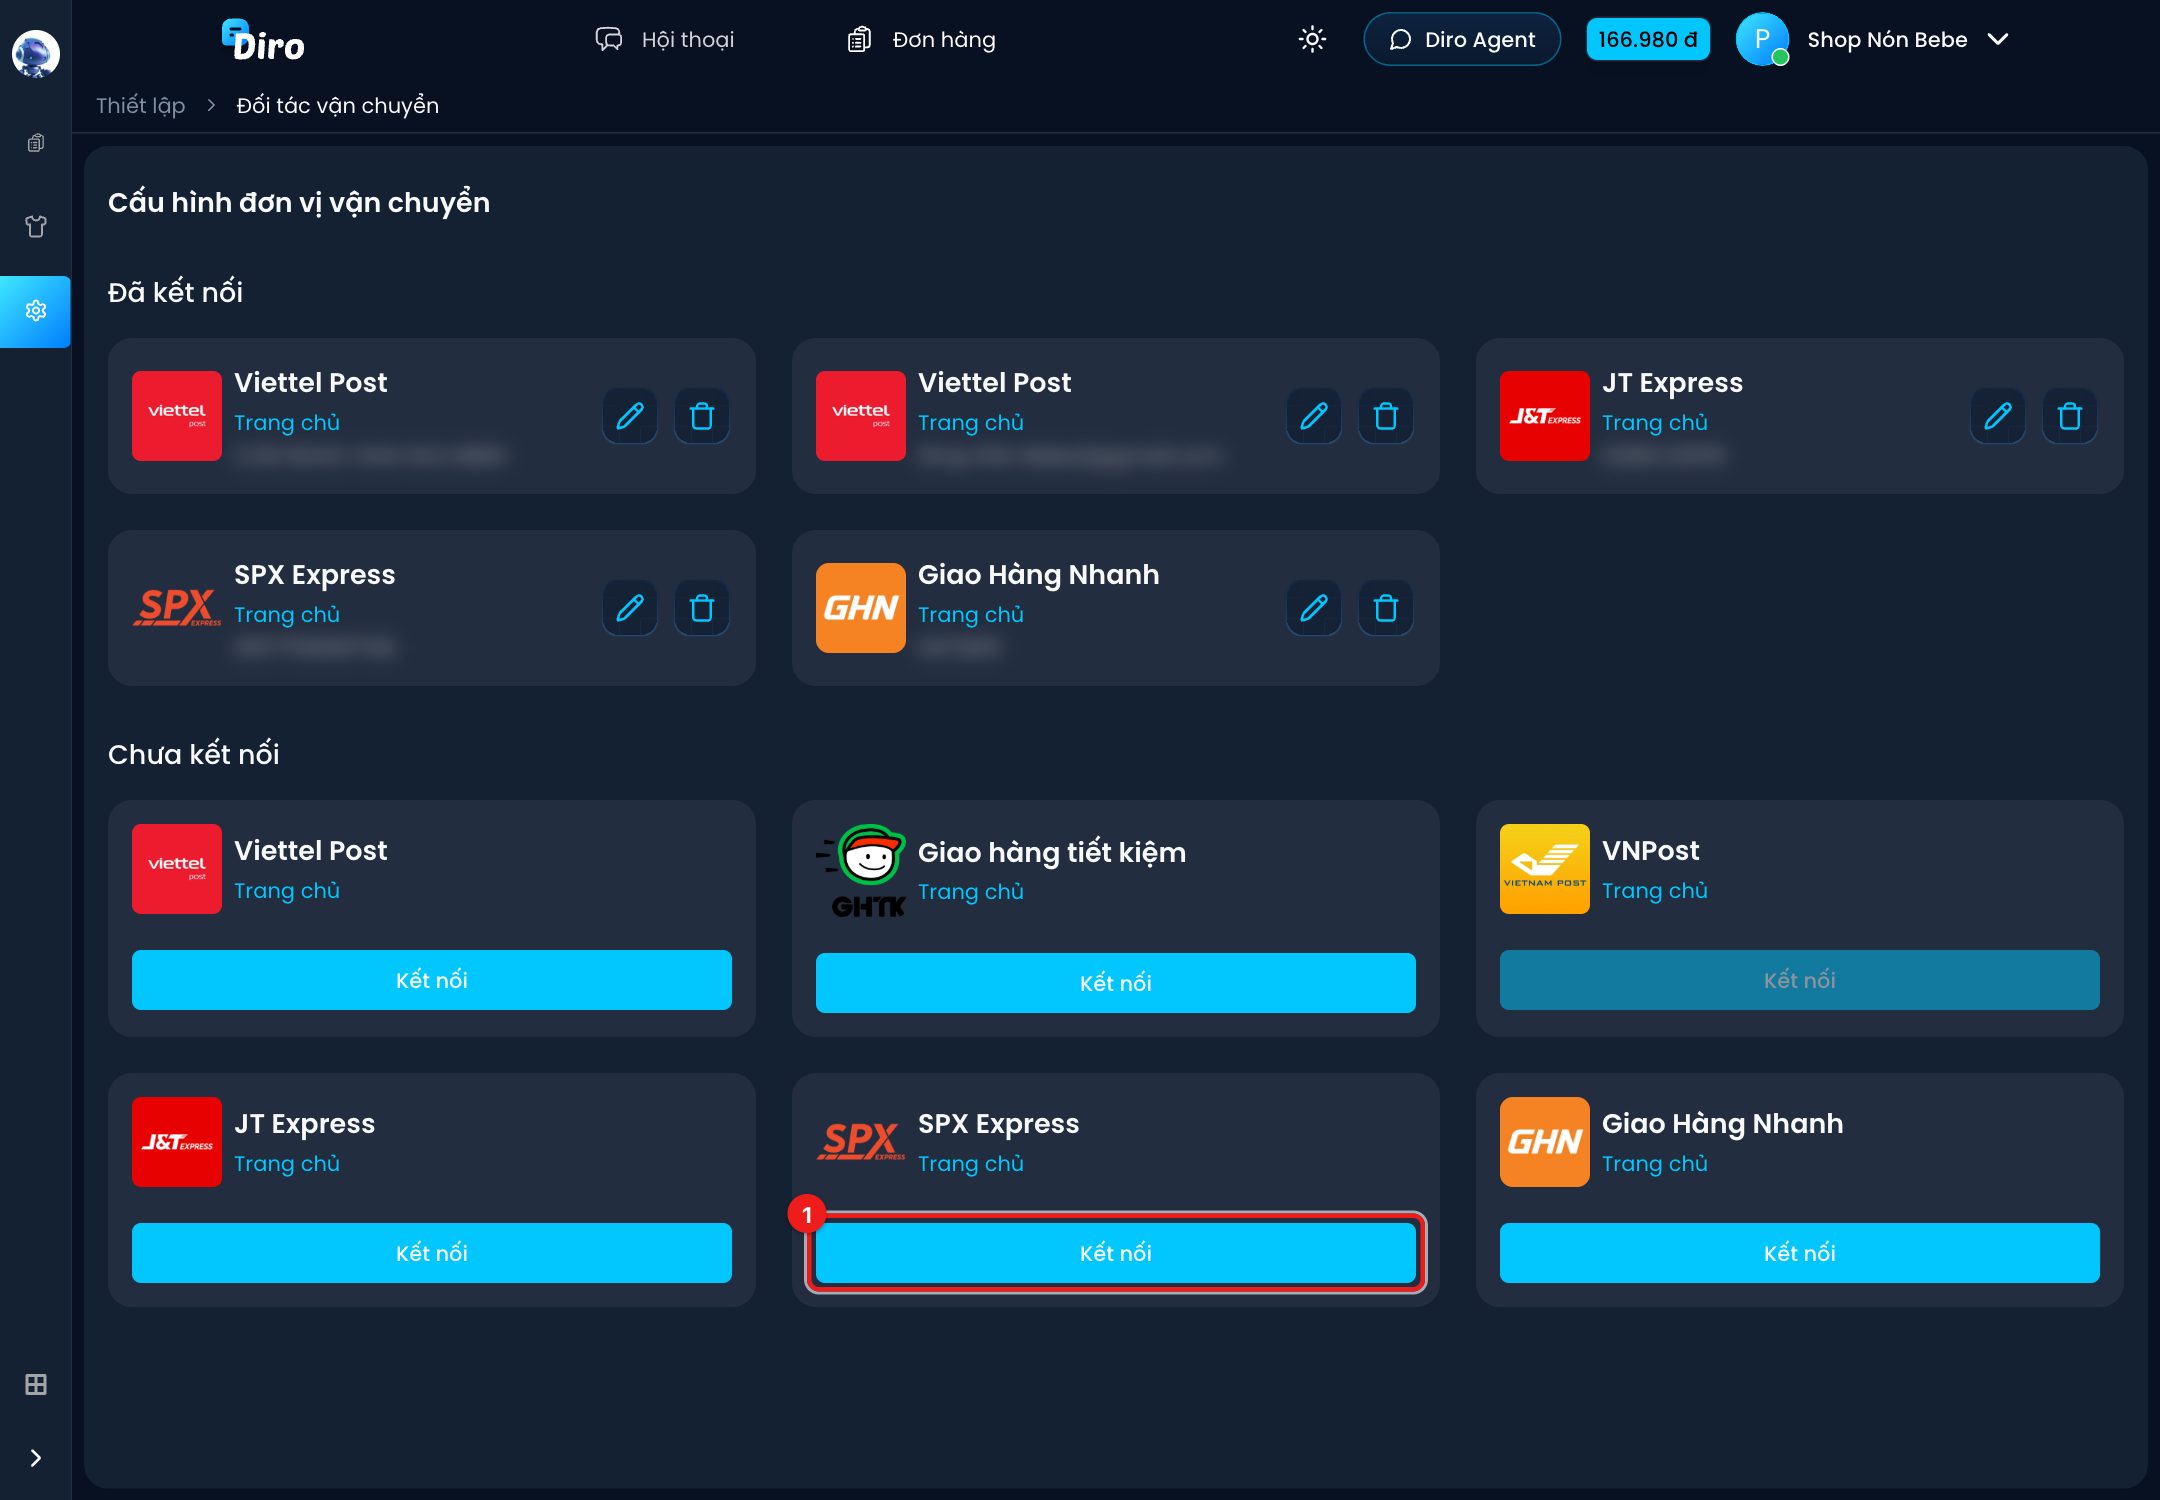Open the shirt products icon in sidebar

[35, 226]
